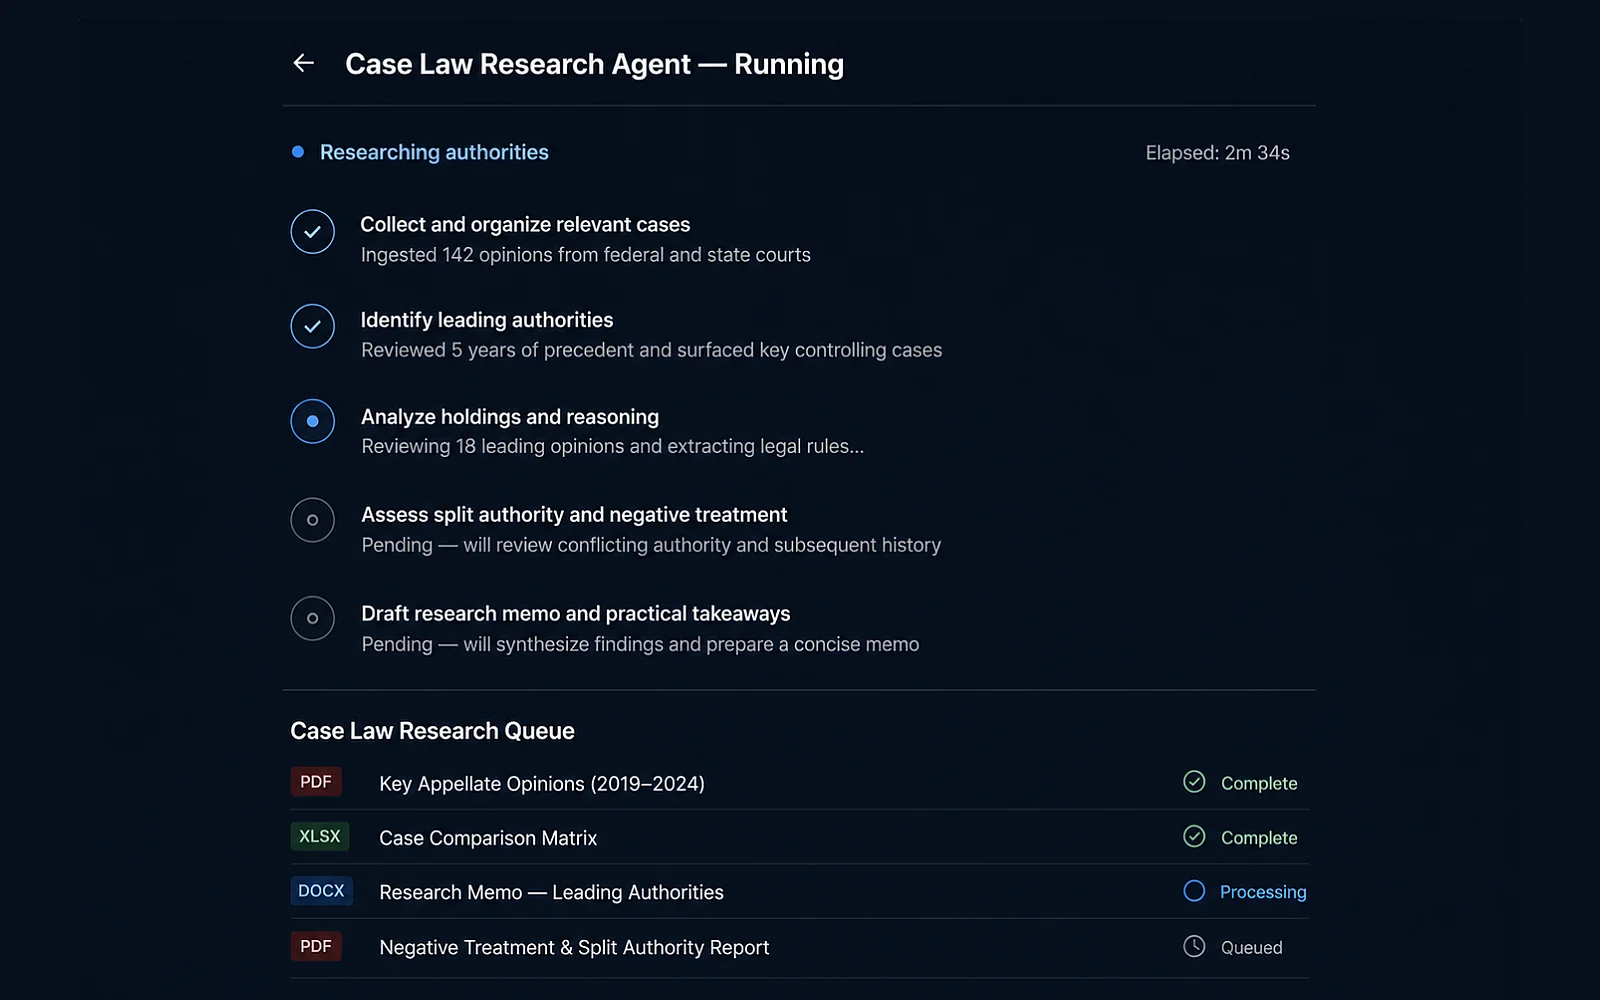The width and height of the screenshot is (1600, 1000).
Task: Click checkmark icon for Identify leading authorities
Action: (x=313, y=326)
